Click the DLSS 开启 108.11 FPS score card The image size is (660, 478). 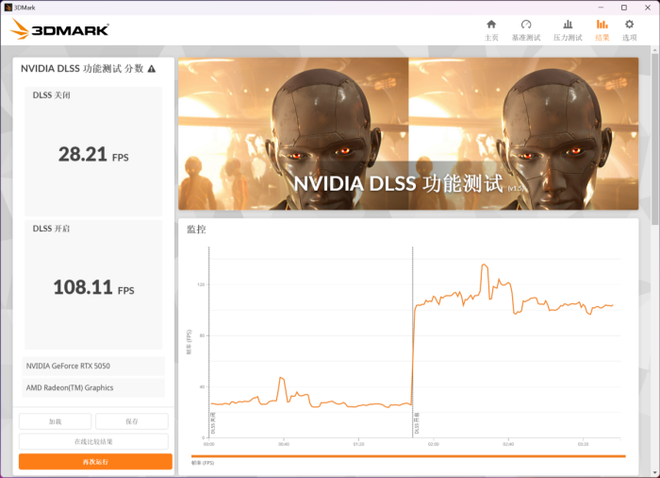coord(93,285)
